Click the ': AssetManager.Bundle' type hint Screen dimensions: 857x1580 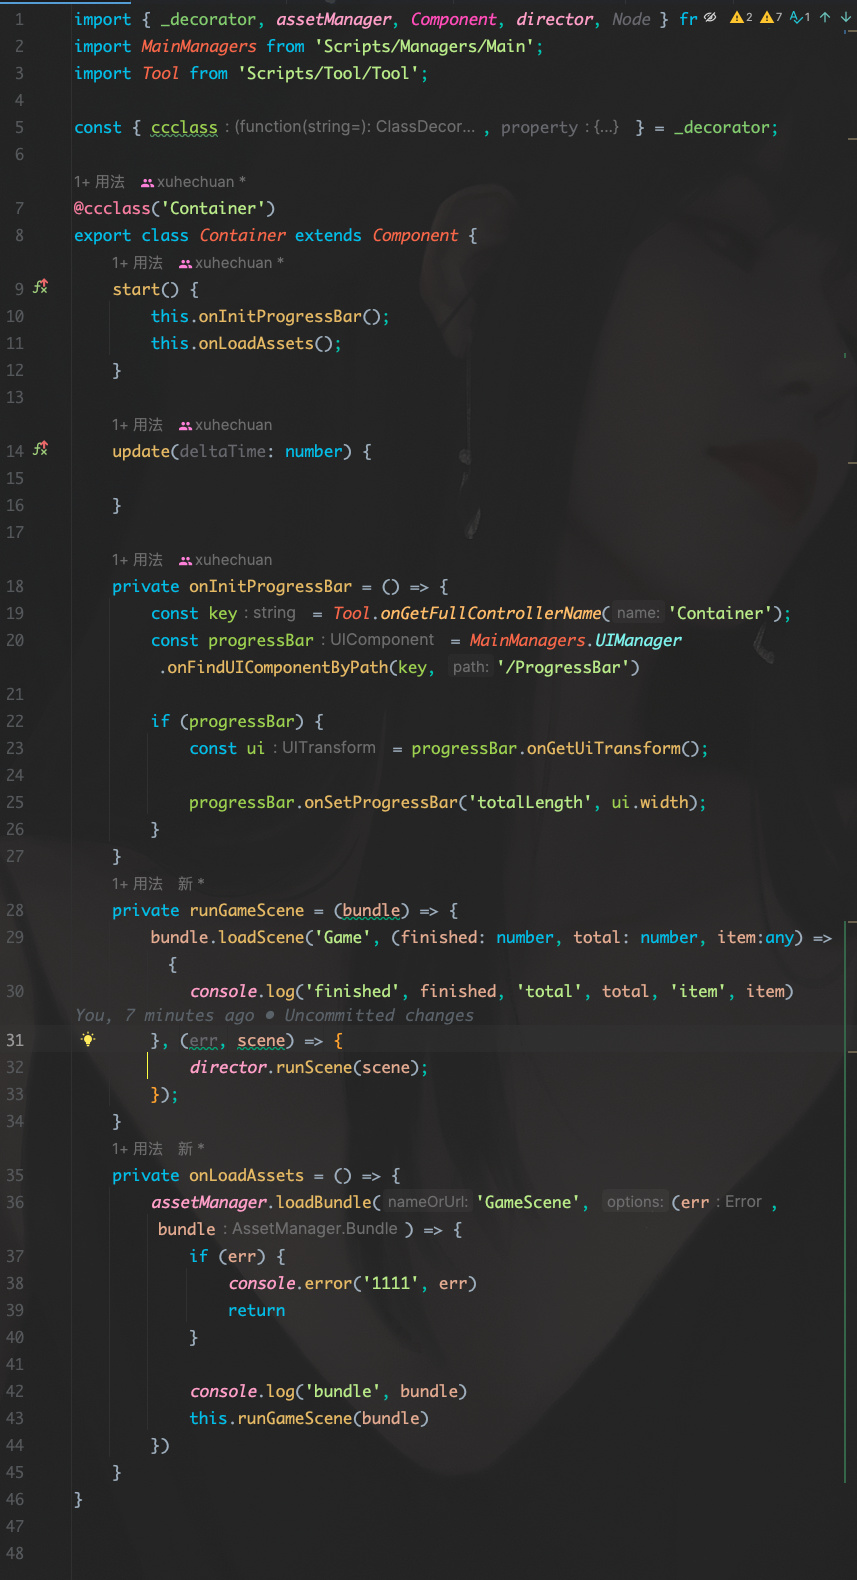pyautogui.click(x=310, y=1229)
